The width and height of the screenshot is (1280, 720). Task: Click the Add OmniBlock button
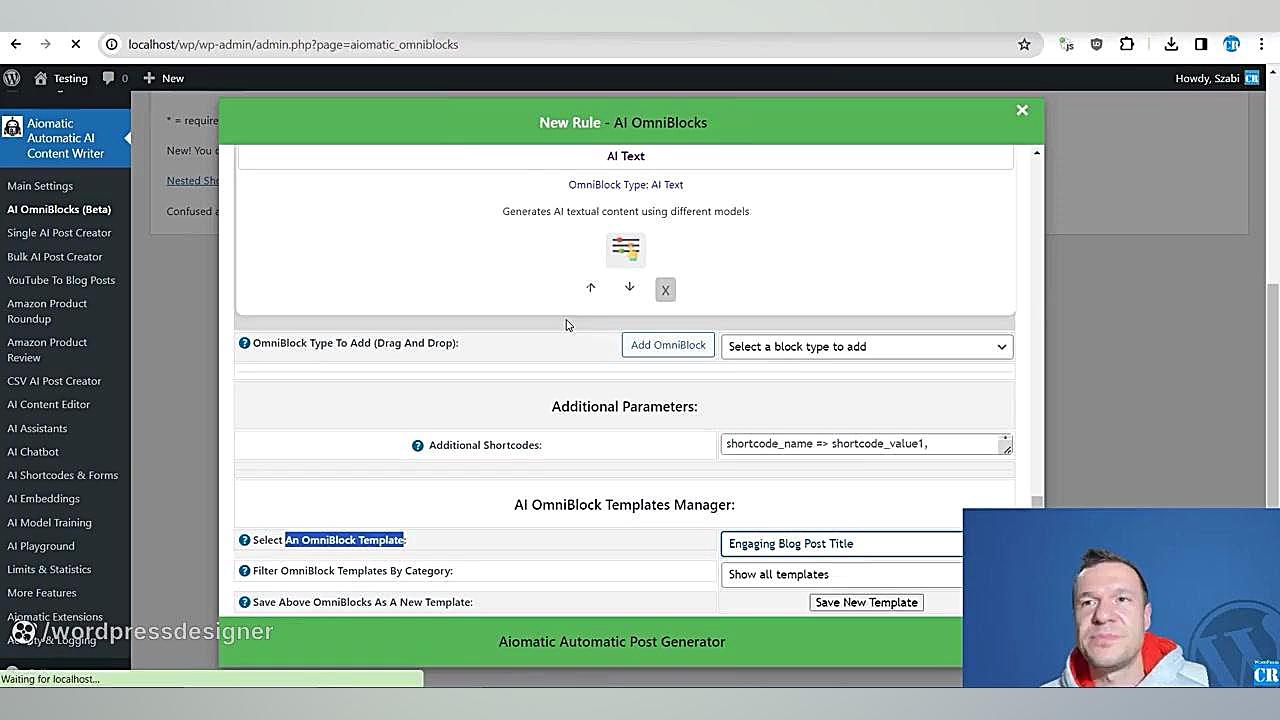(668, 345)
